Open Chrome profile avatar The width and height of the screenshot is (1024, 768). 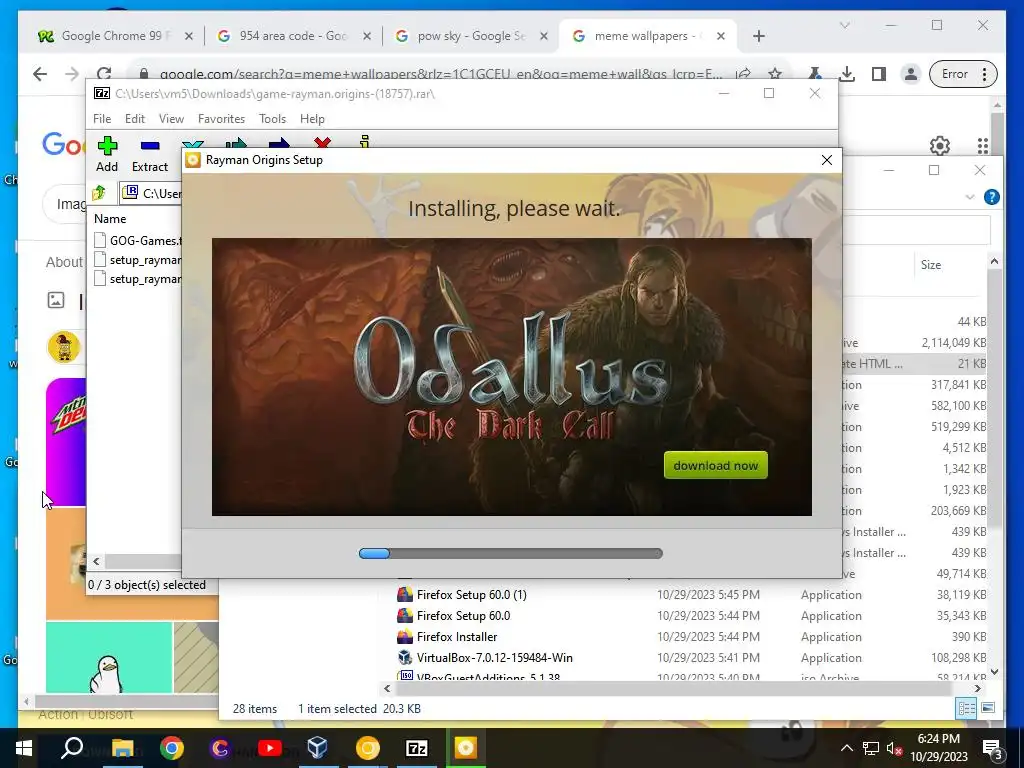click(910, 74)
